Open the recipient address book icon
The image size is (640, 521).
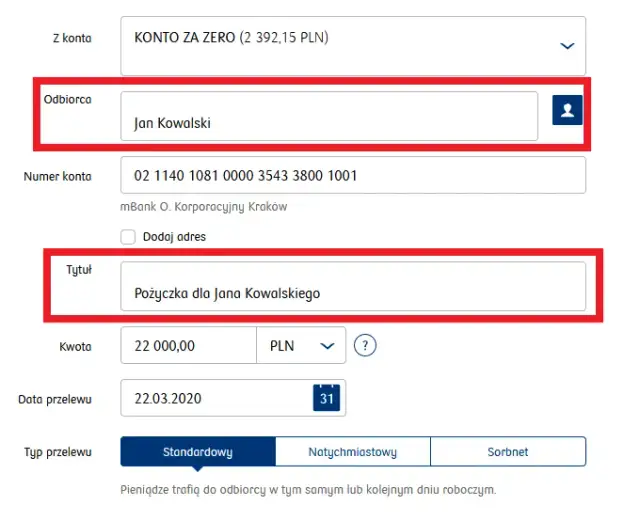click(567, 111)
